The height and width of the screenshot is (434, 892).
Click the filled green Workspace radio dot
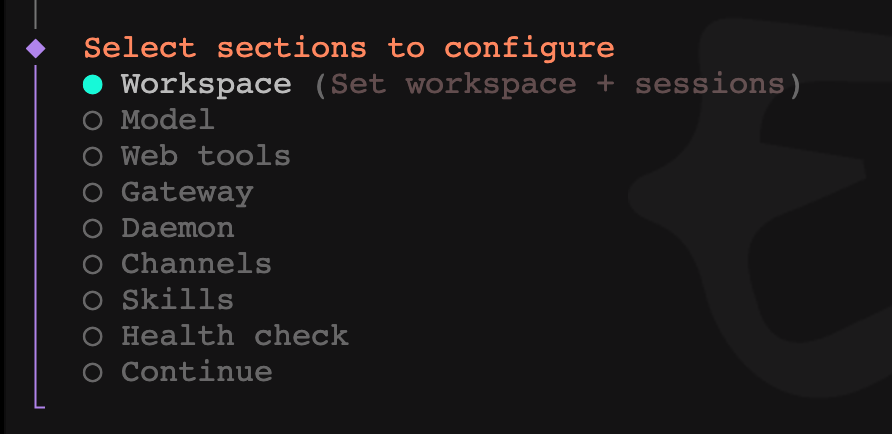93,85
